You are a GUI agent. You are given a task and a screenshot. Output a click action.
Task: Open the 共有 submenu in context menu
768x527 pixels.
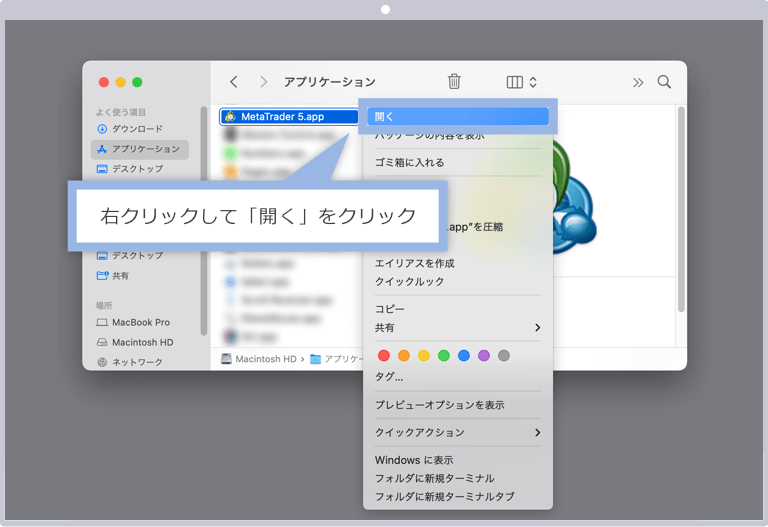(x=457, y=328)
